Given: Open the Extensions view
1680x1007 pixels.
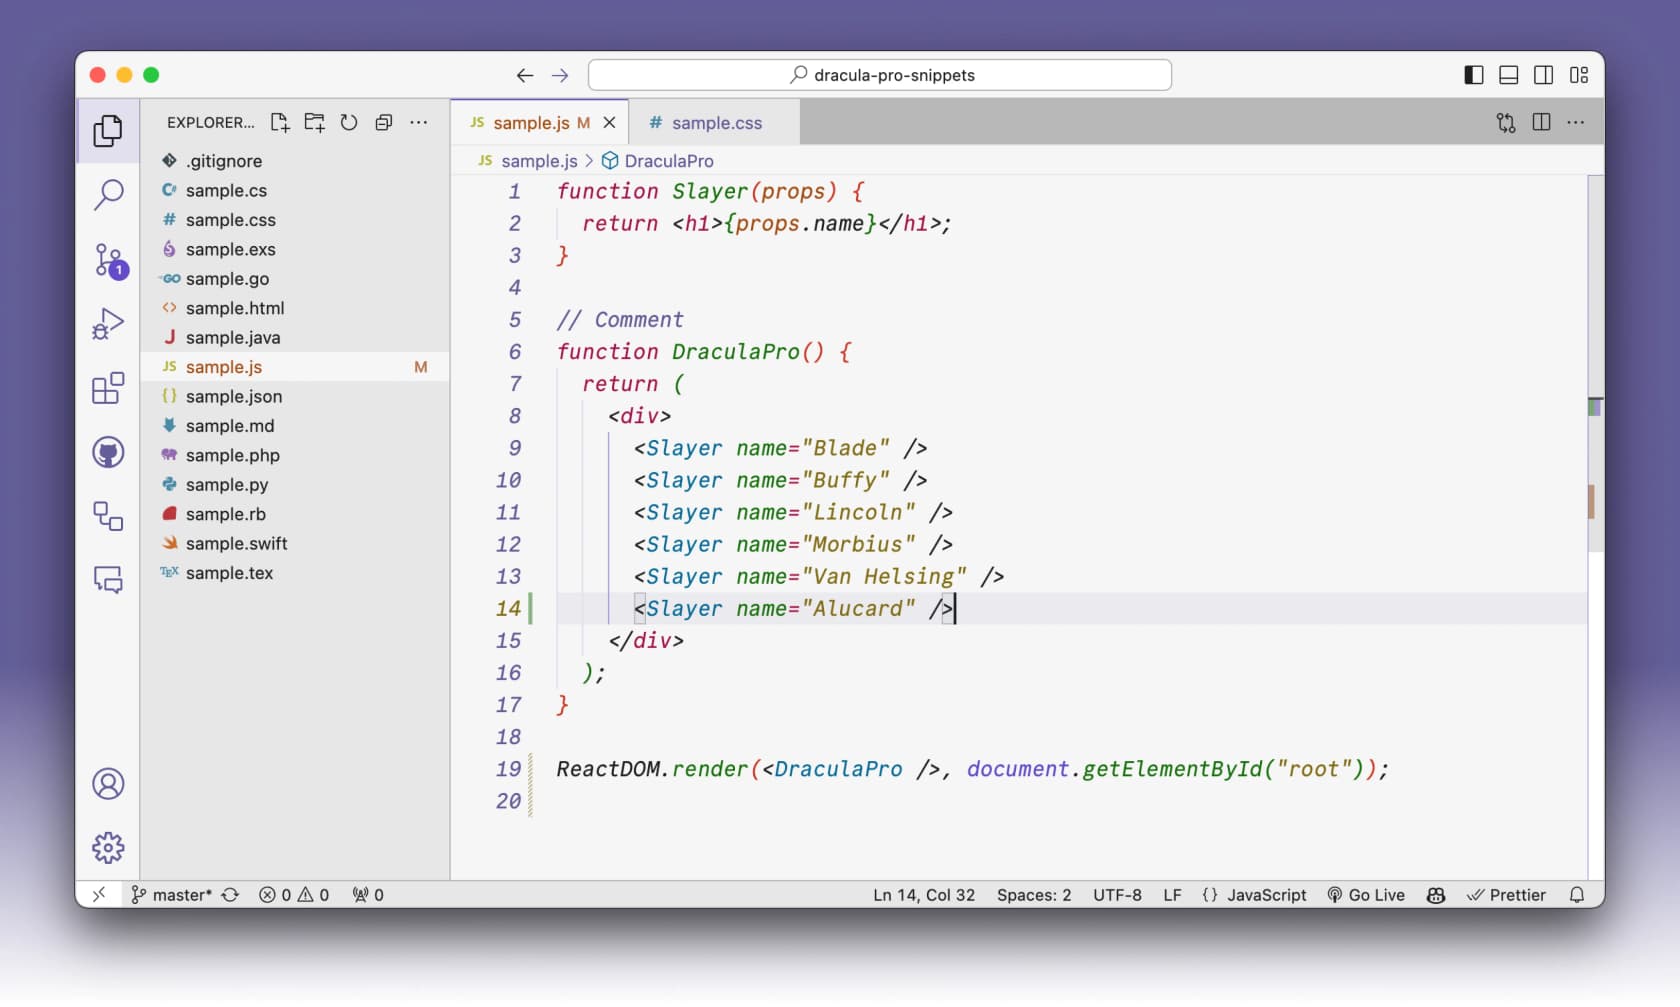Looking at the screenshot, I should click(107, 389).
